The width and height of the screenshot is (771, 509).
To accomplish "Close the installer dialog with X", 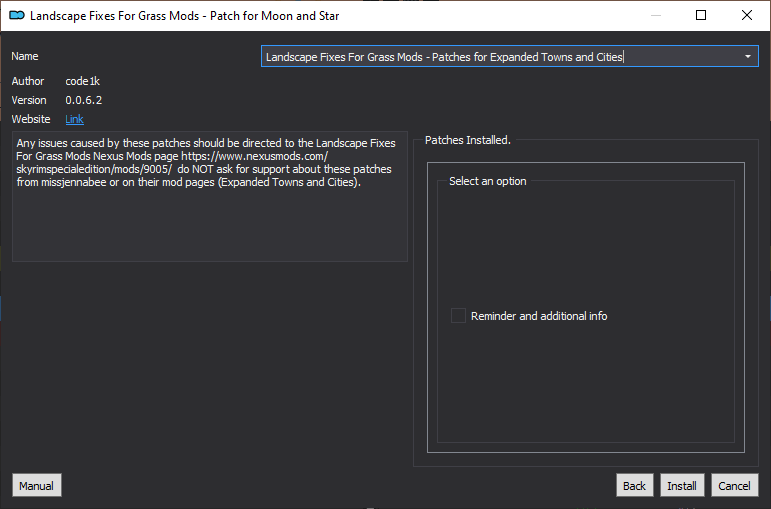I will (x=746, y=16).
